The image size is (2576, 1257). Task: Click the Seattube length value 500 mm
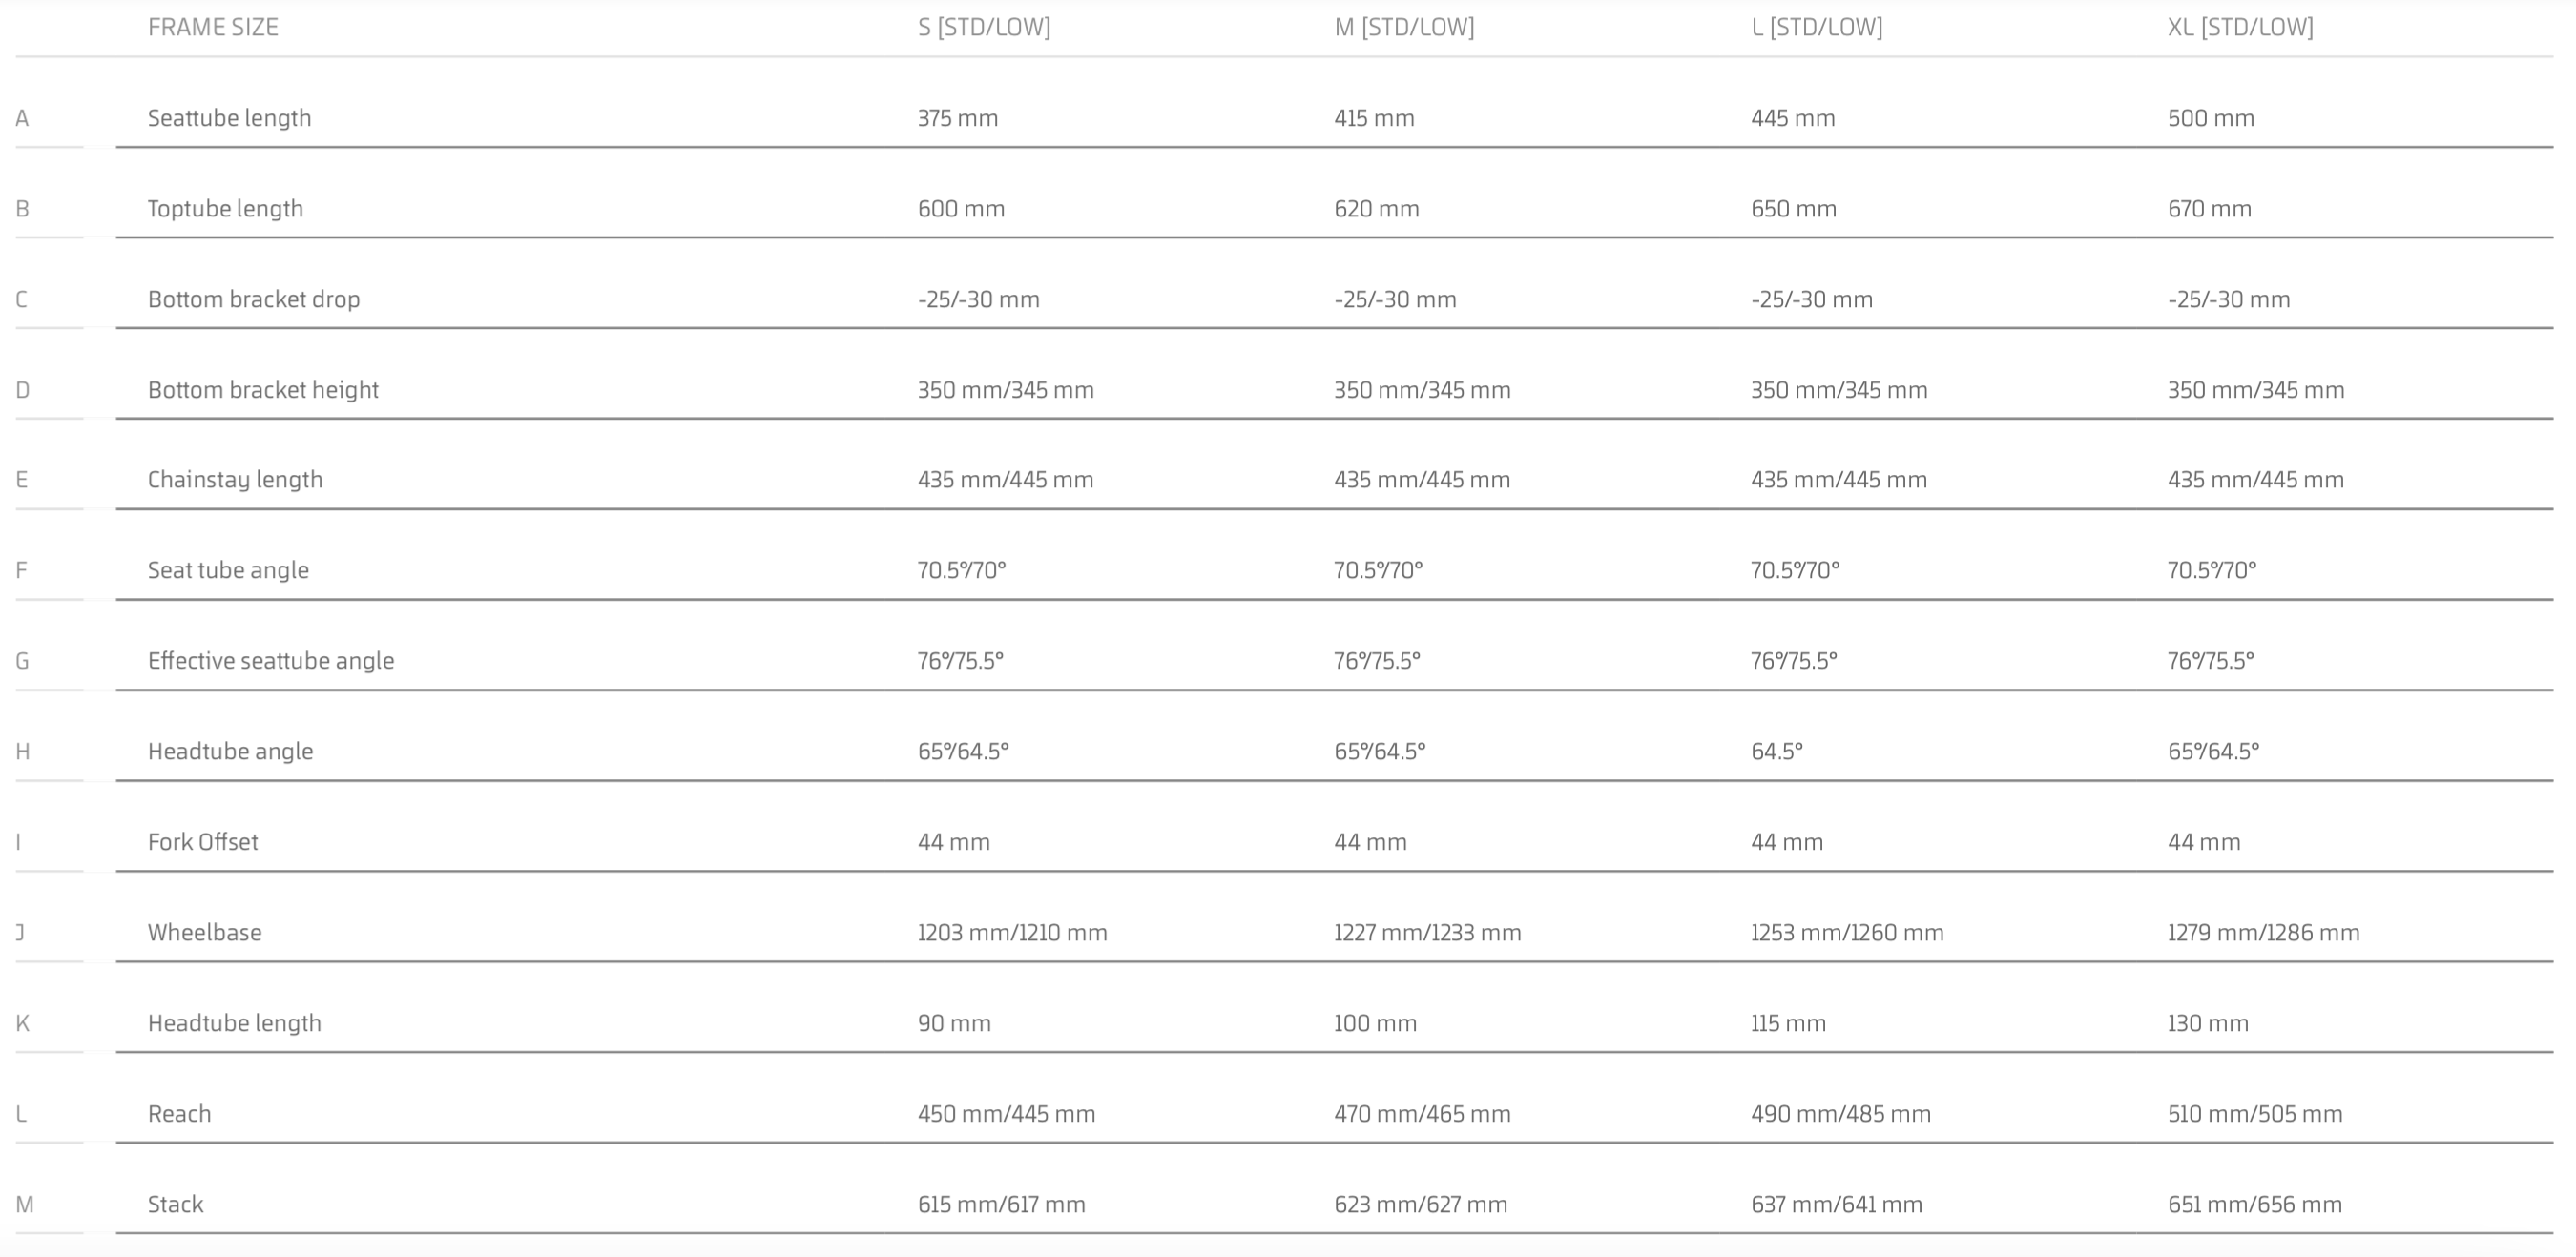pos(2211,118)
